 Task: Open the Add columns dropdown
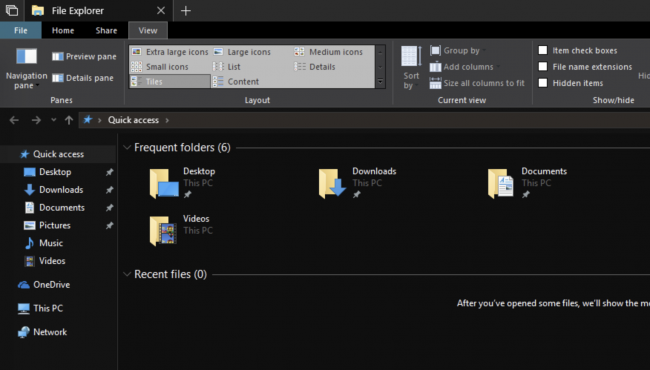(x=464, y=67)
